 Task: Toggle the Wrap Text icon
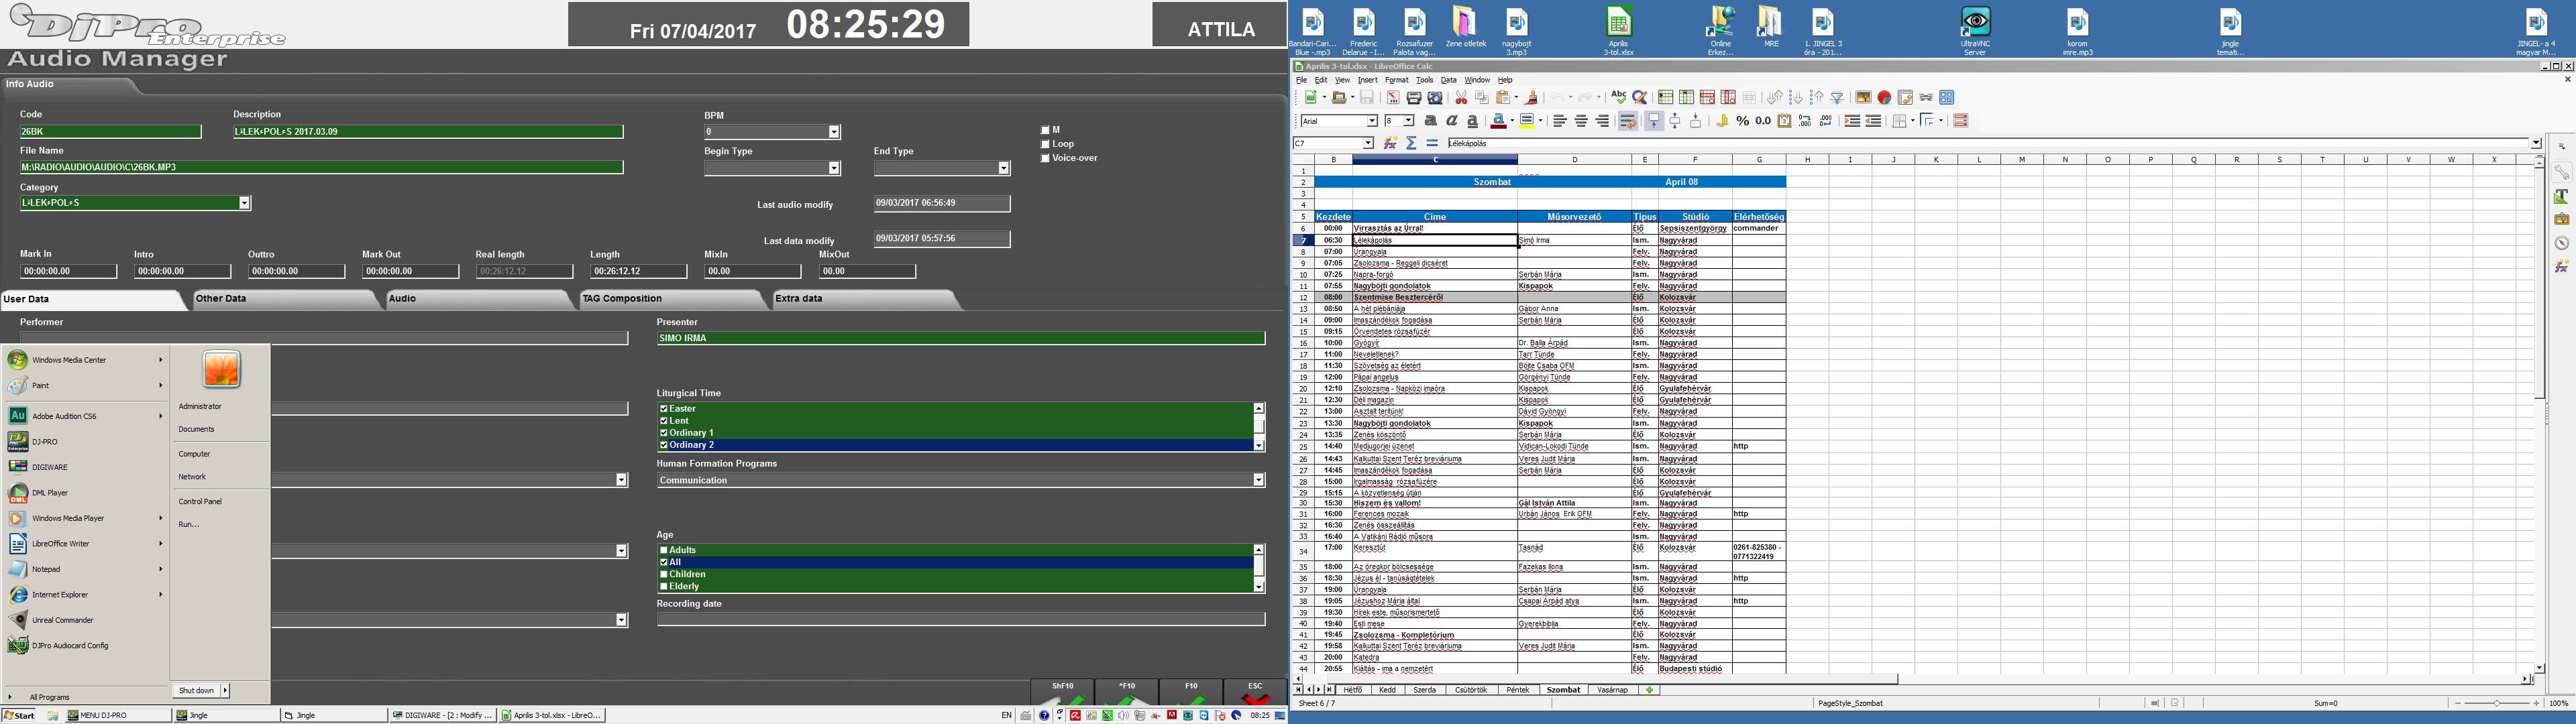tap(1627, 121)
